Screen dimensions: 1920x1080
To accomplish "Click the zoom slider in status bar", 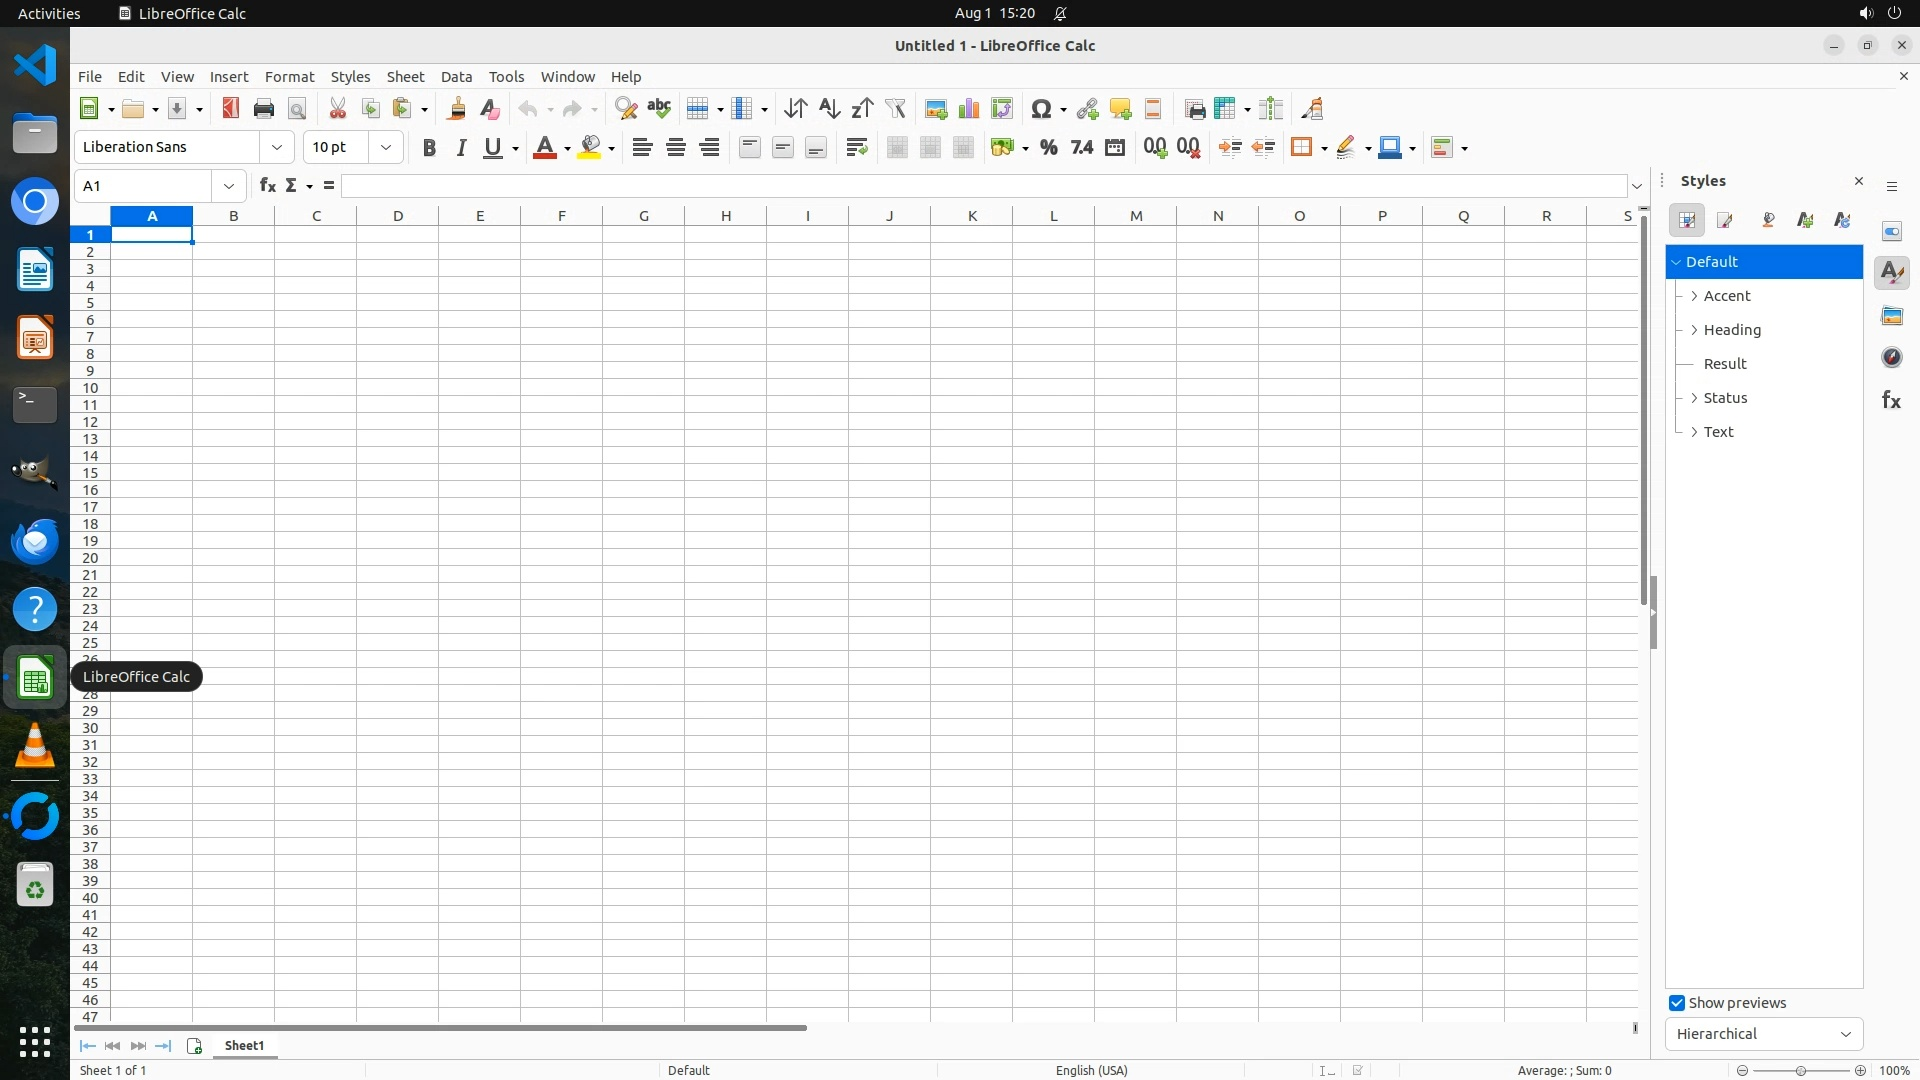I will coord(1800,1071).
